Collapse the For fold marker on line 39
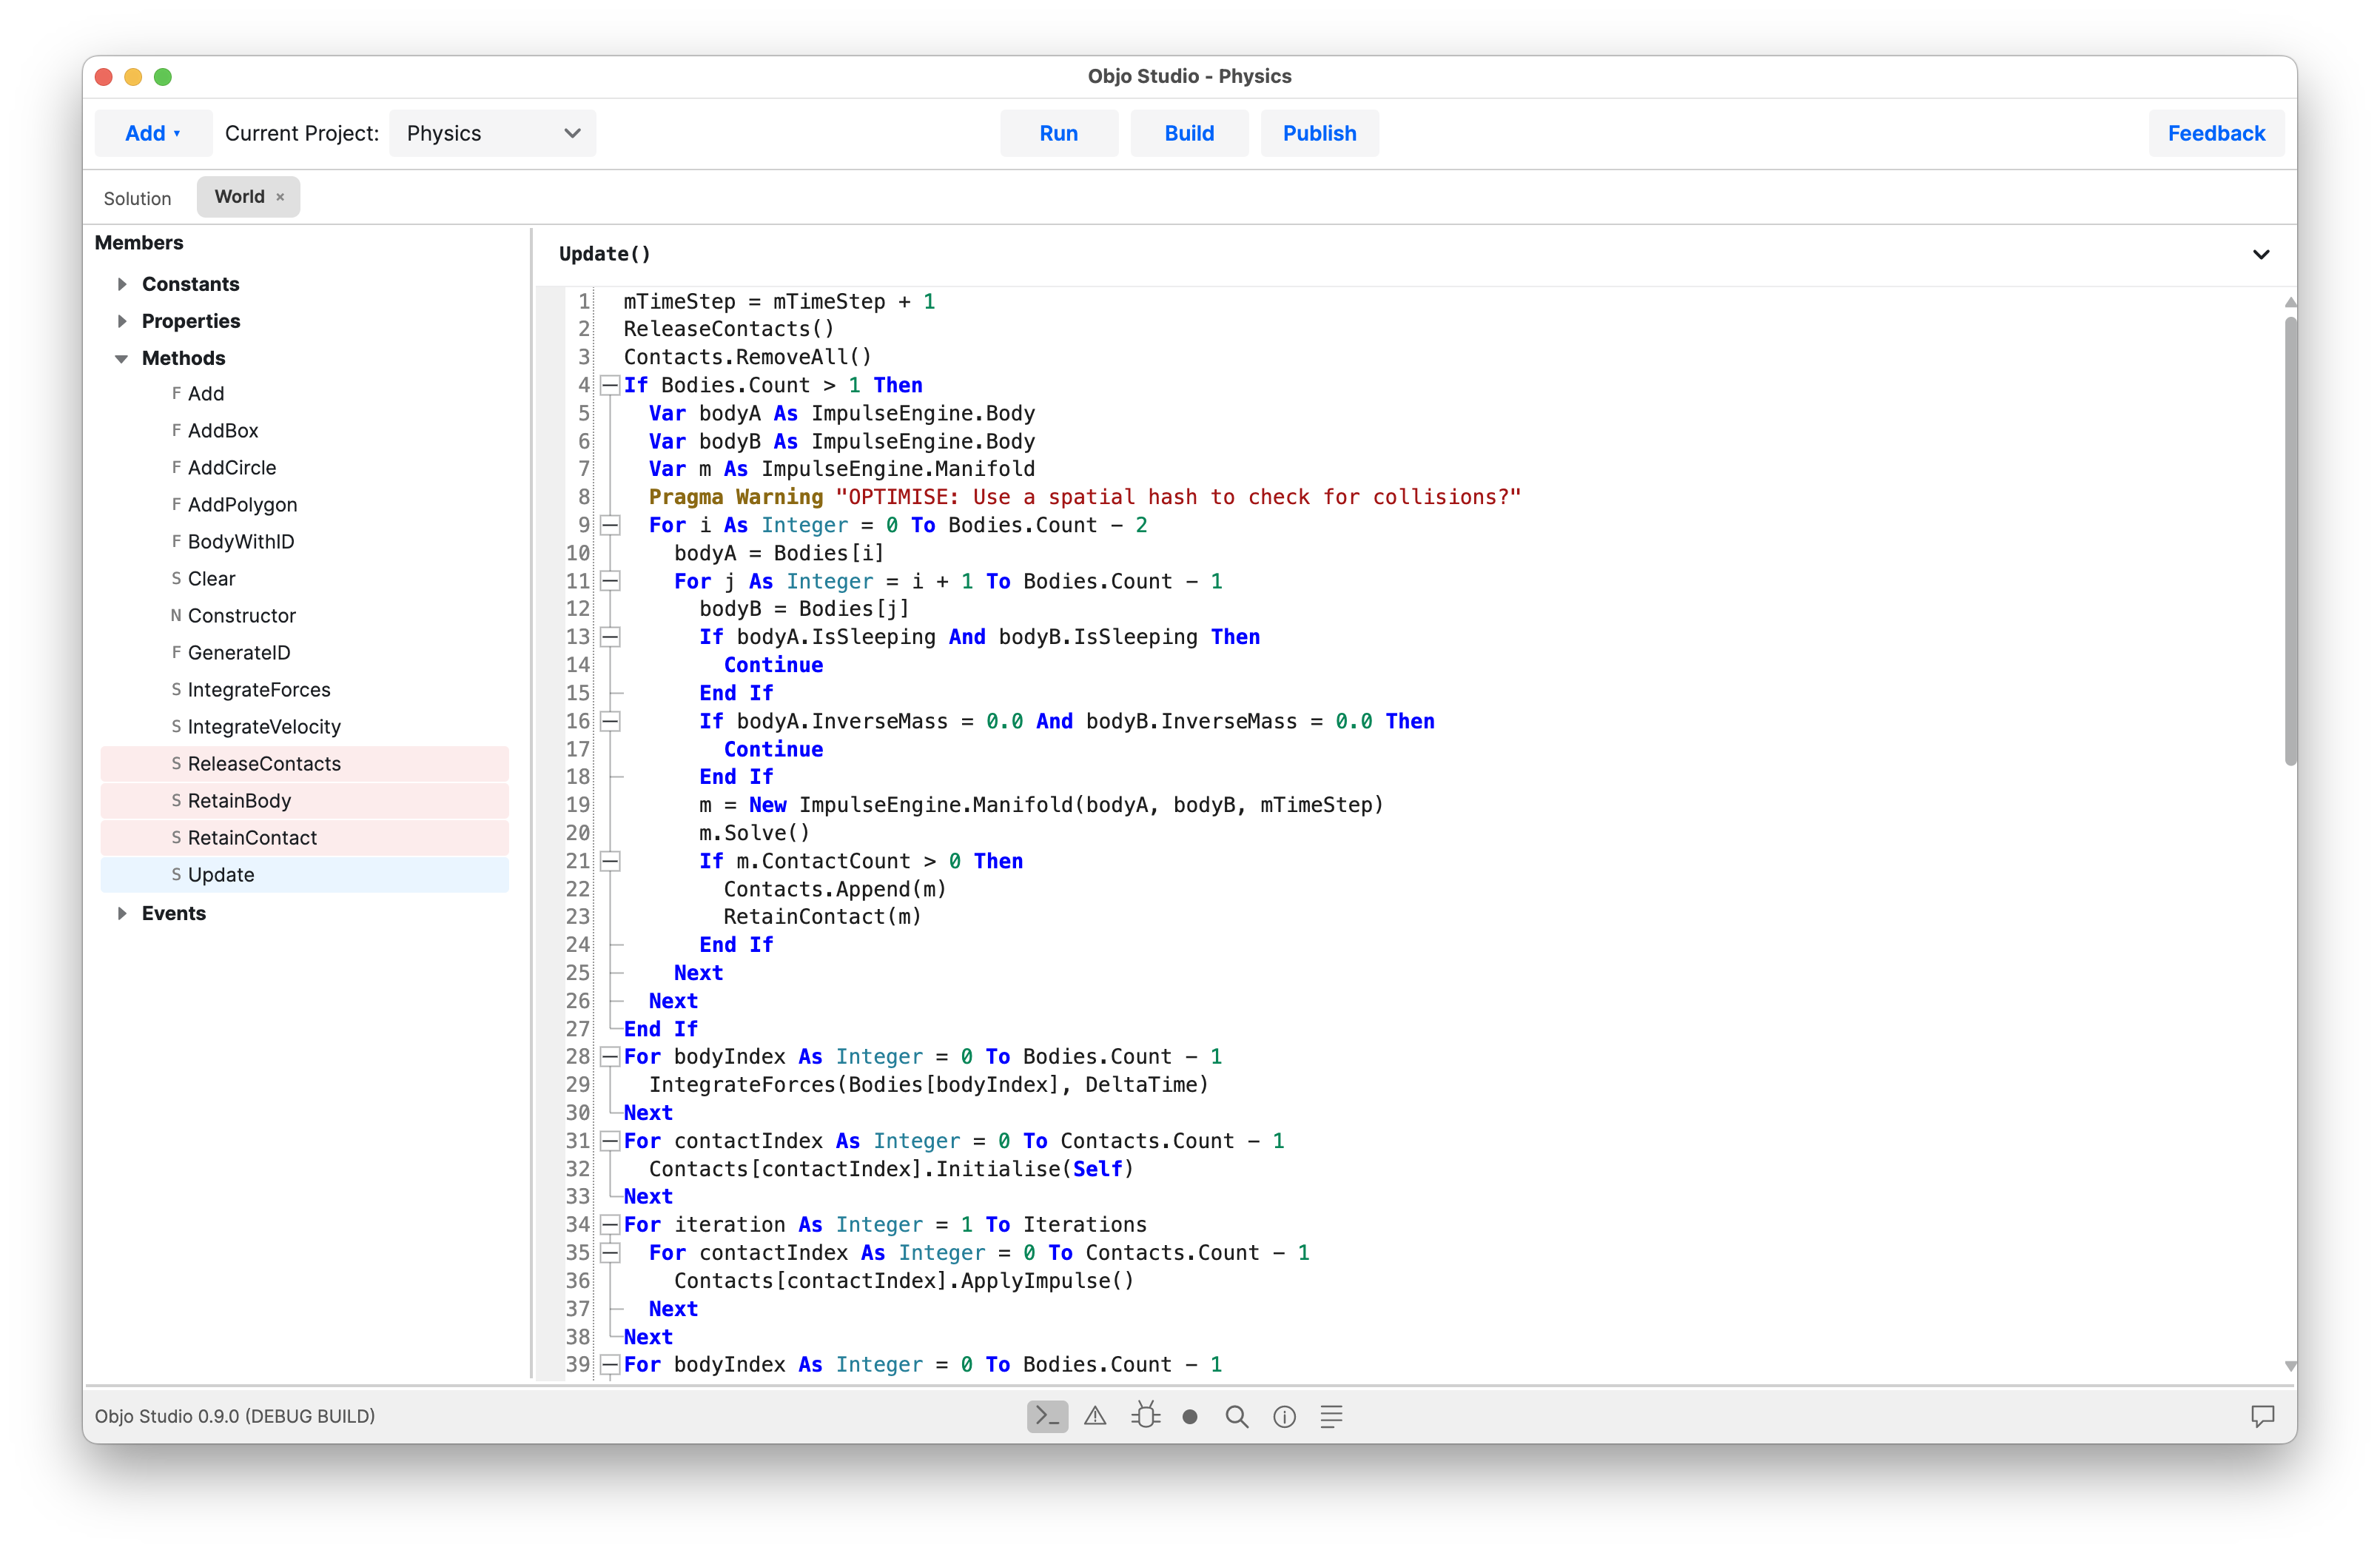 (609, 1364)
